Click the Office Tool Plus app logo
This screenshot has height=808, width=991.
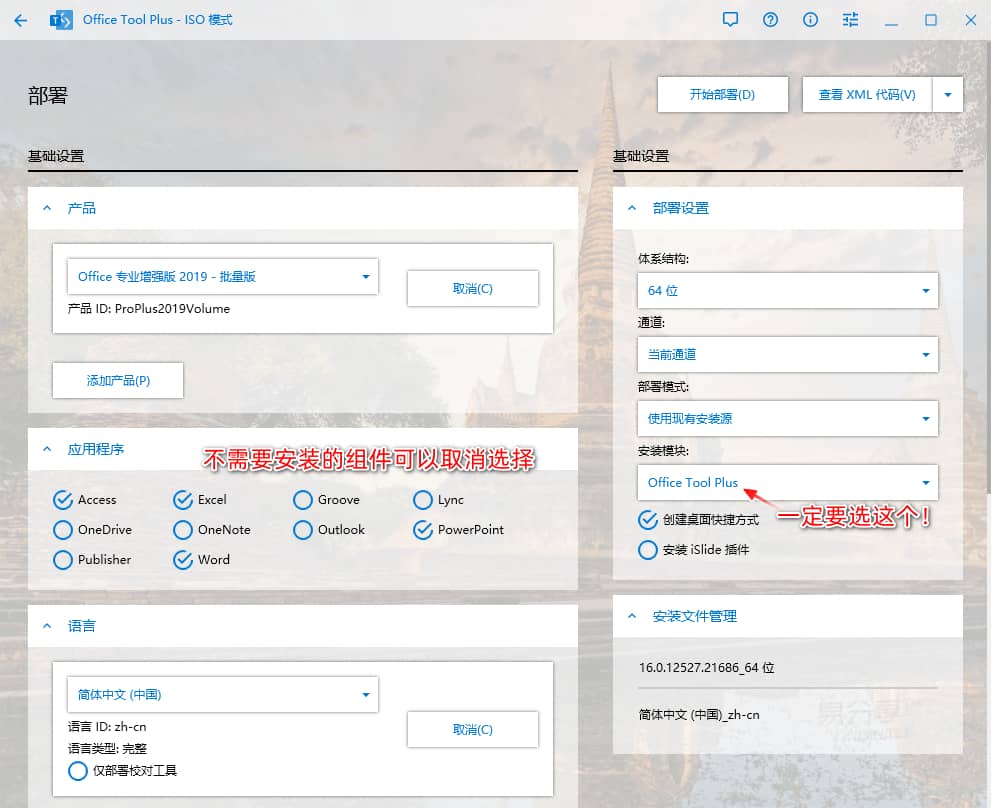point(61,20)
